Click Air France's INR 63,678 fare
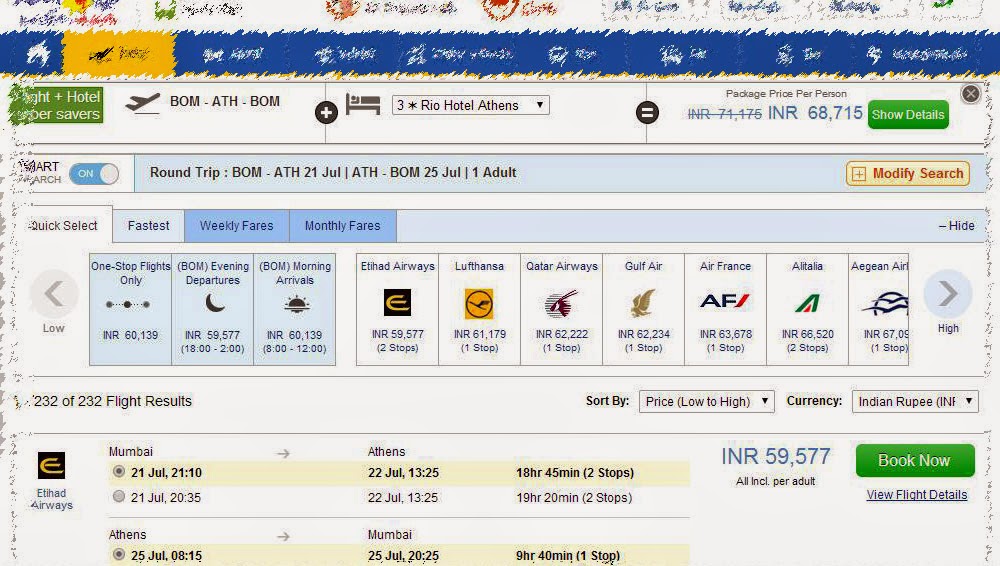1000x566 pixels. (x=725, y=334)
